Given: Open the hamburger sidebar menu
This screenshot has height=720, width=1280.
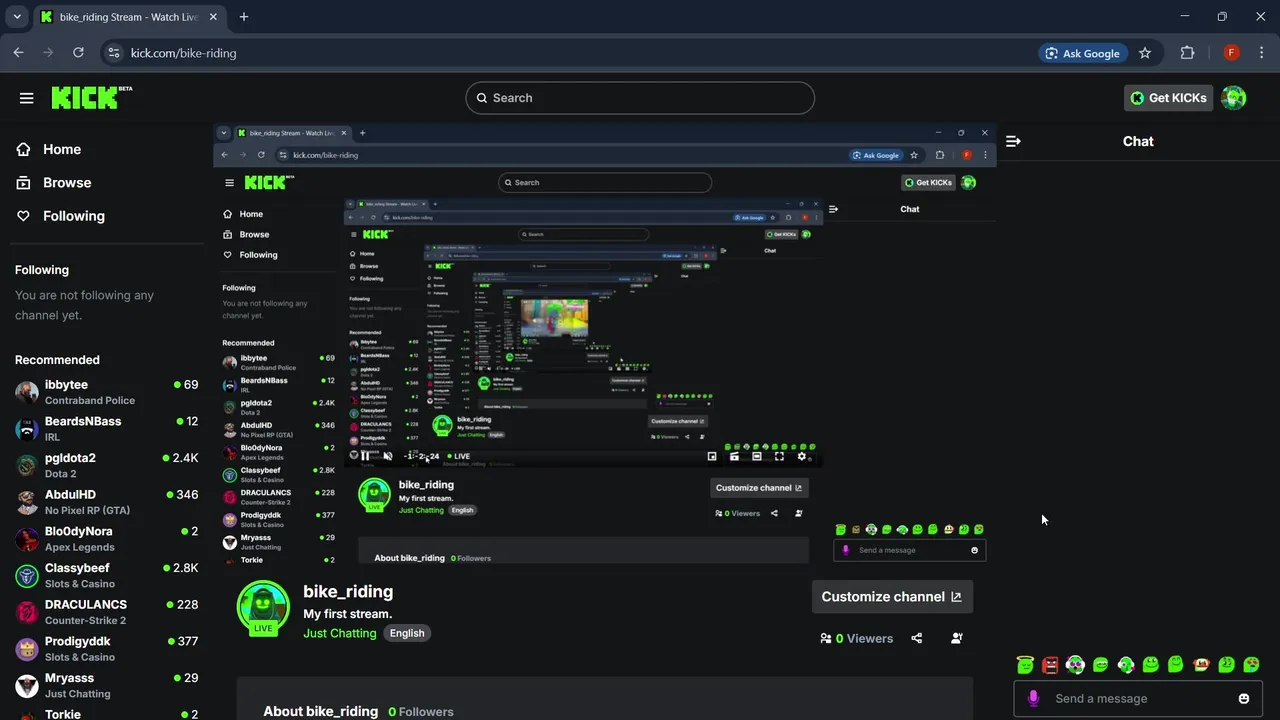Looking at the screenshot, I should coord(27,98).
